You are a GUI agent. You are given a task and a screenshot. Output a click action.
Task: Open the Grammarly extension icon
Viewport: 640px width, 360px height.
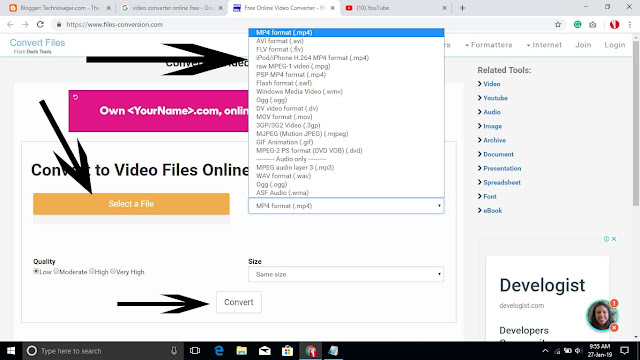coord(578,24)
